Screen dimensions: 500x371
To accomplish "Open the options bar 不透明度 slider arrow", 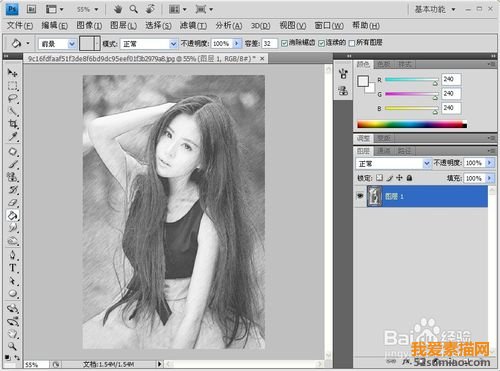I will [237, 43].
